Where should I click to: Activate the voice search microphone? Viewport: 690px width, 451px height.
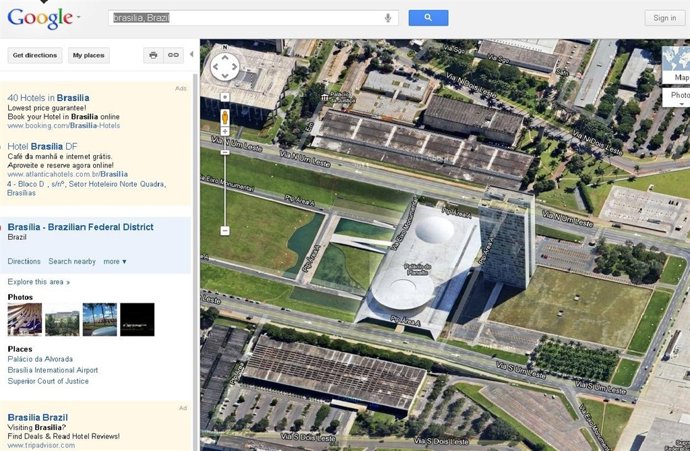point(388,18)
